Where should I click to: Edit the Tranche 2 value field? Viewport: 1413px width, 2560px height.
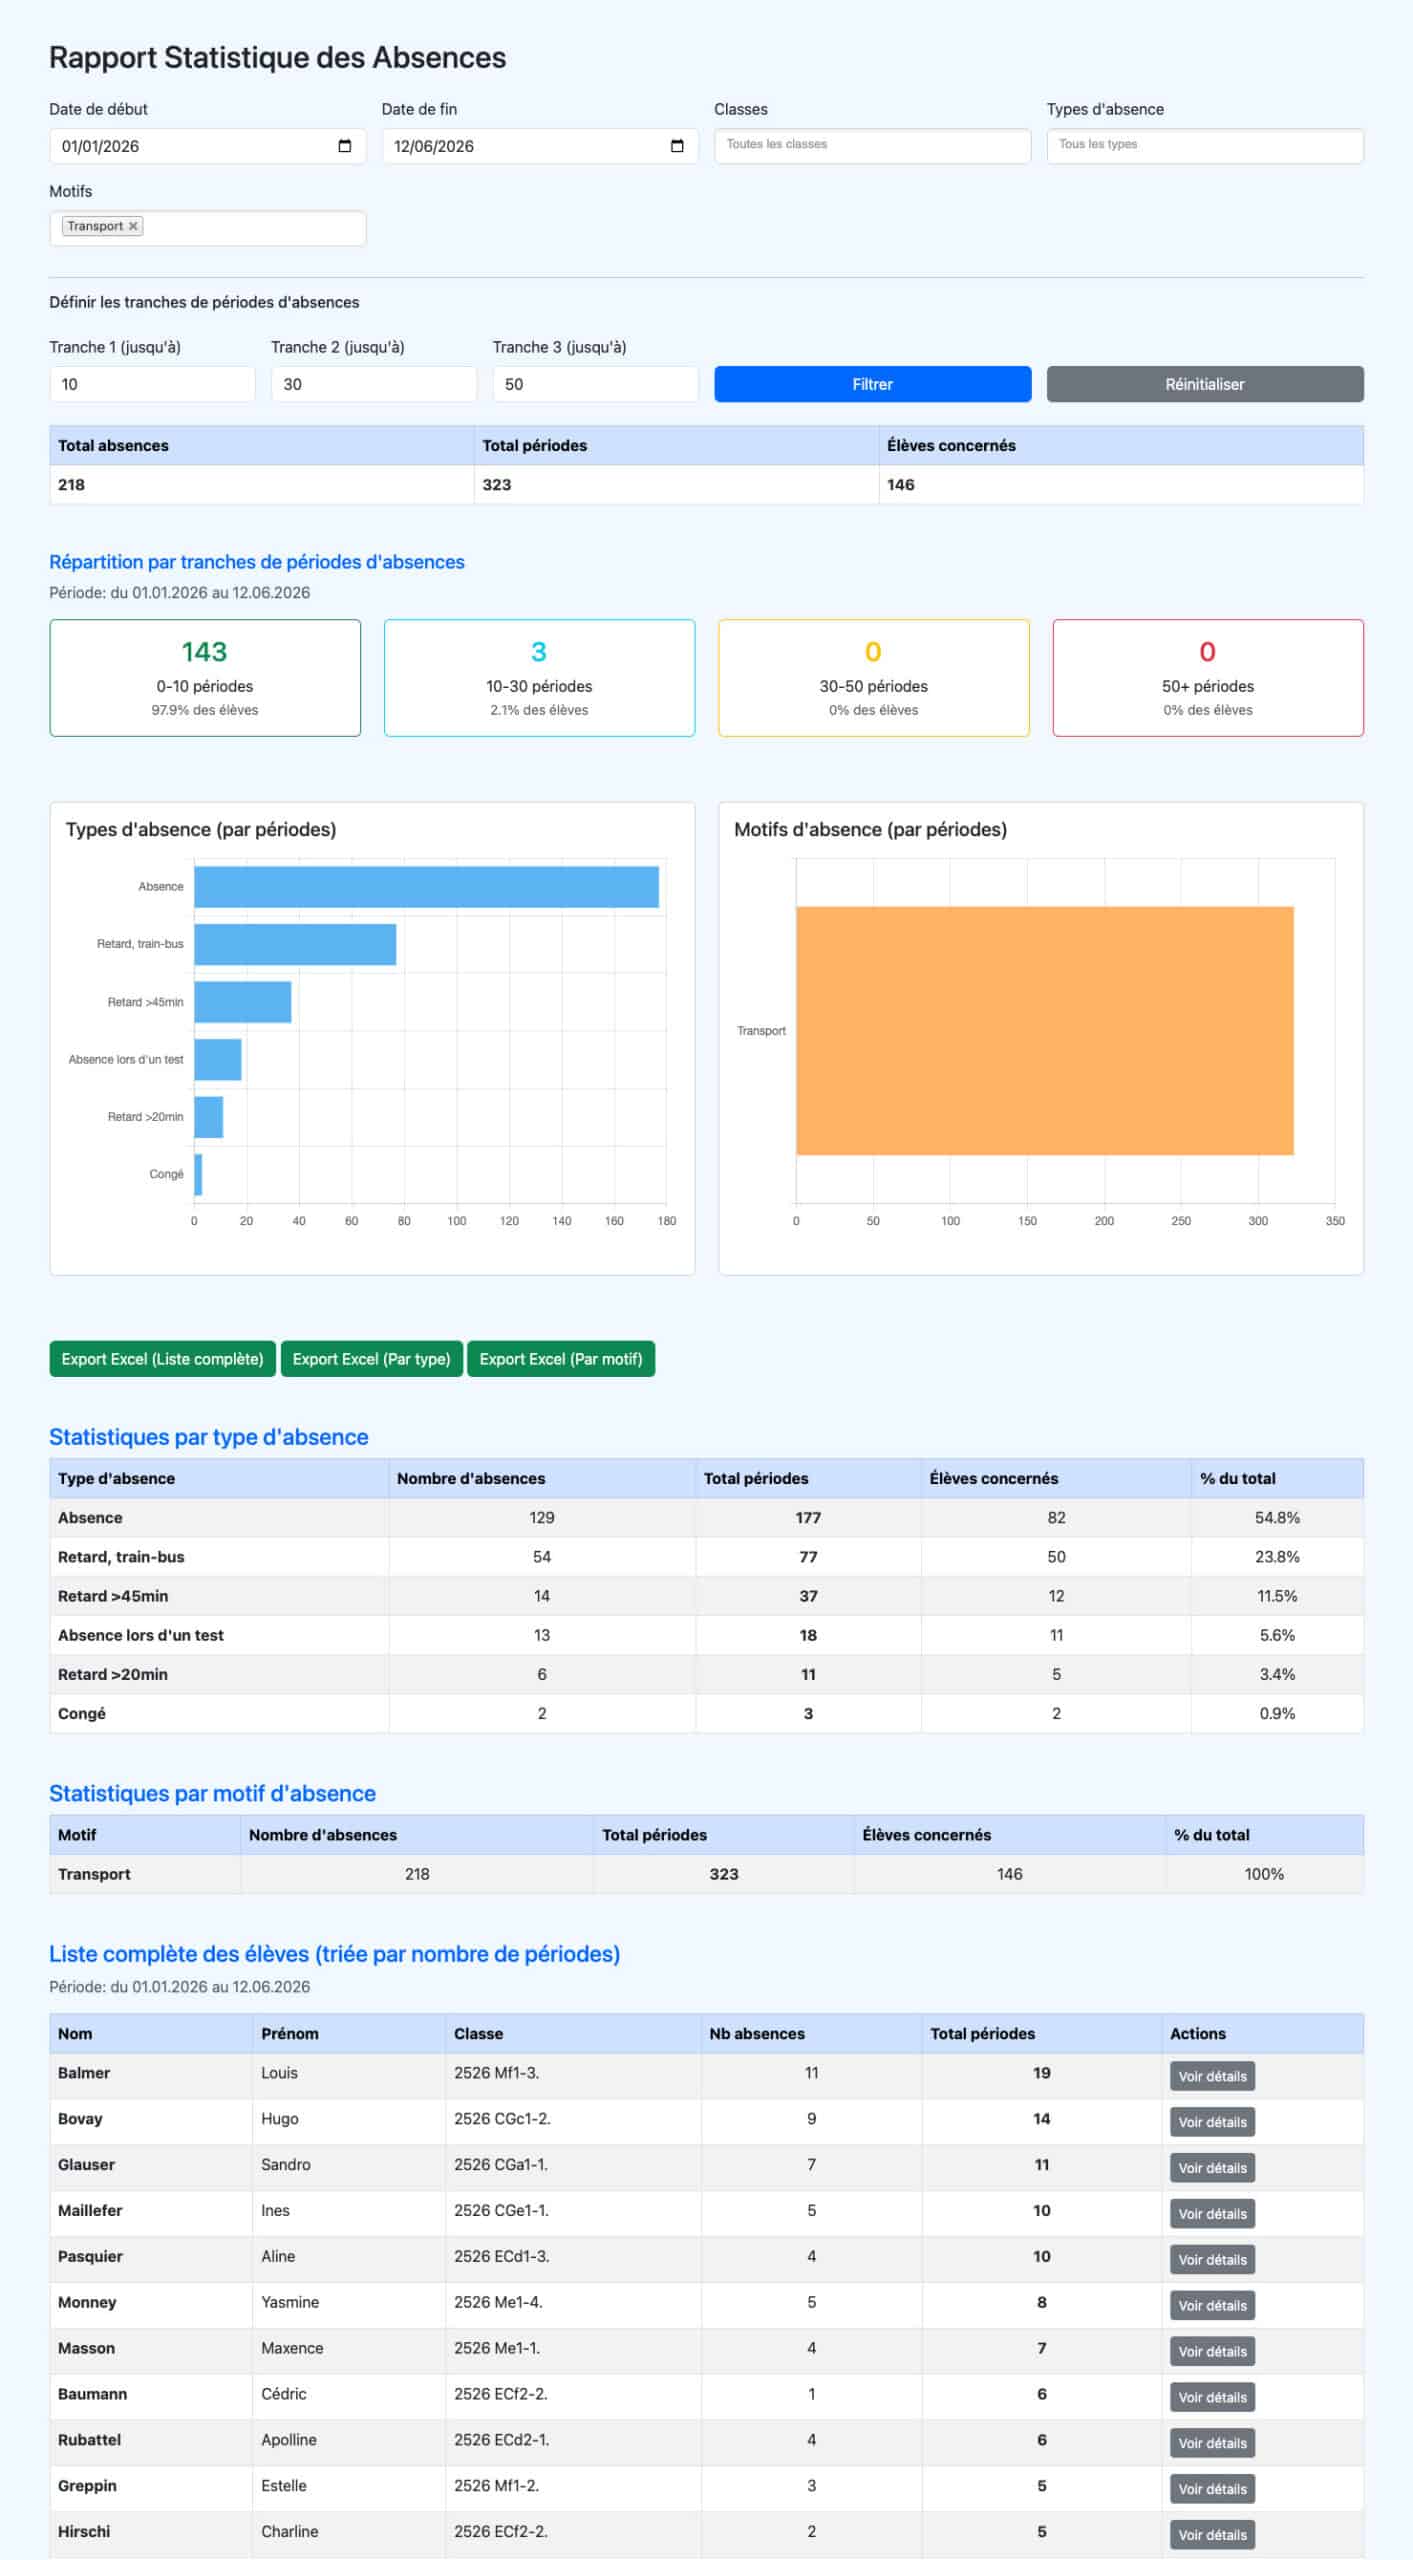pos(374,384)
